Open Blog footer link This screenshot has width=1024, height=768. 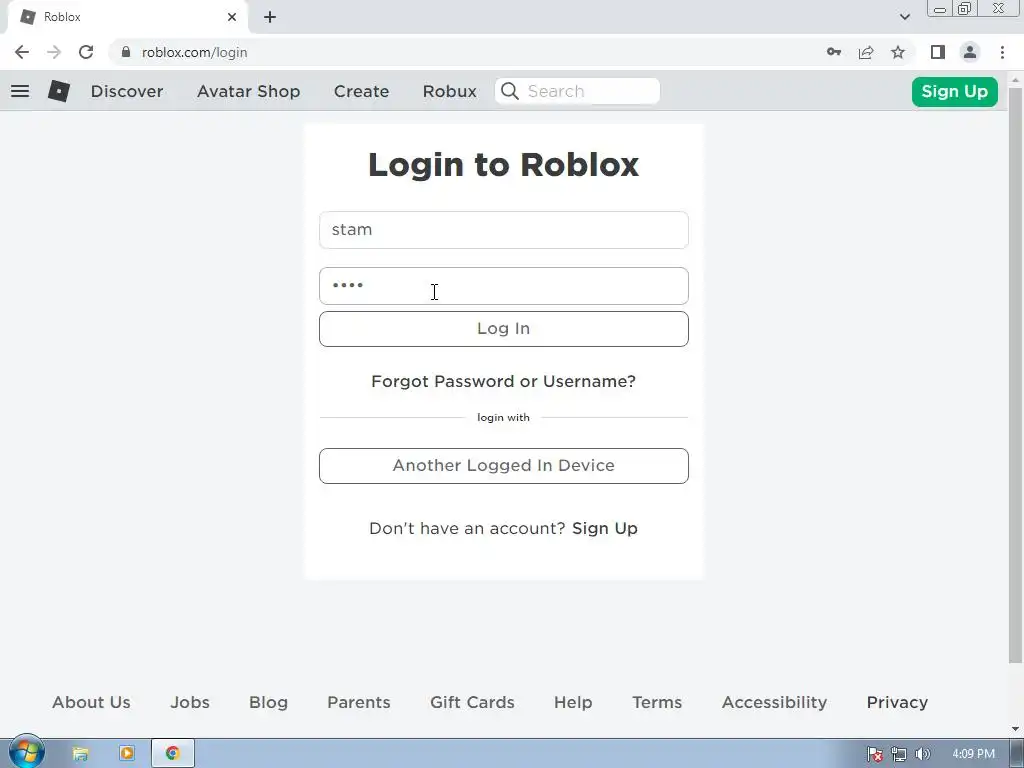coord(268,703)
